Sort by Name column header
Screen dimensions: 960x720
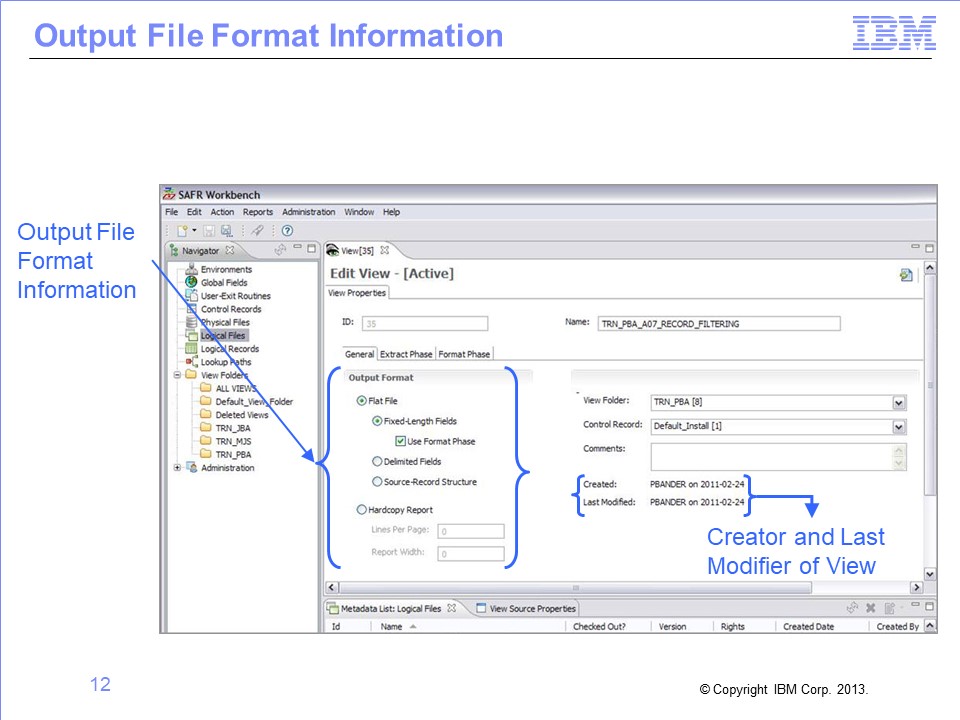coord(391,626)
